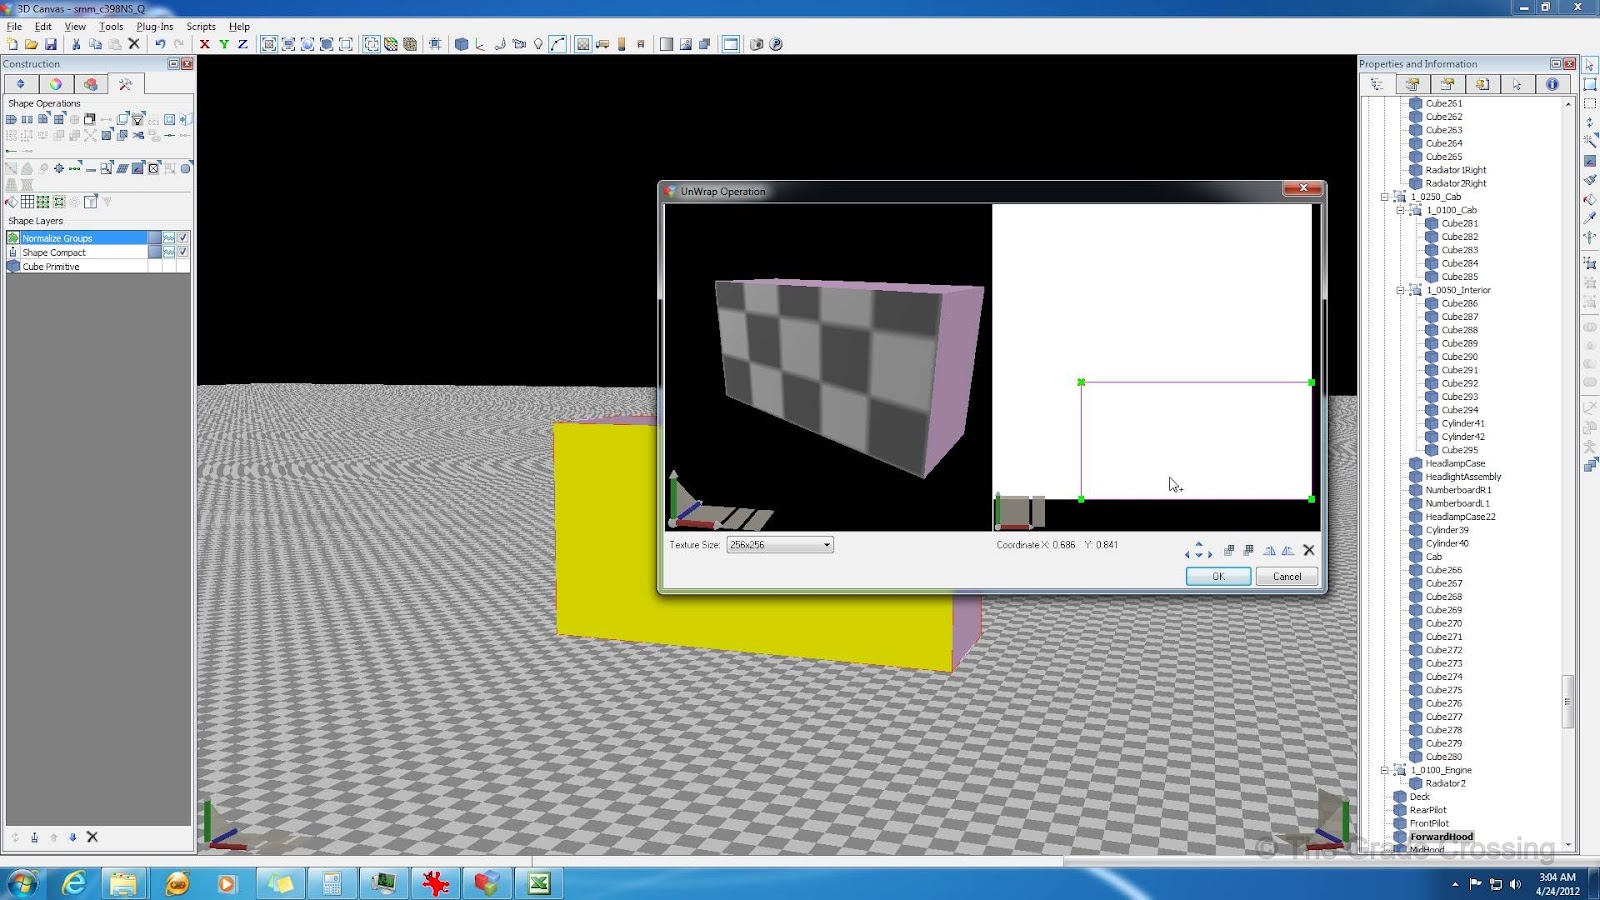This screenshot has height=900, width=1600.
Task: Open the Help menu
Action: click(239, 27)
